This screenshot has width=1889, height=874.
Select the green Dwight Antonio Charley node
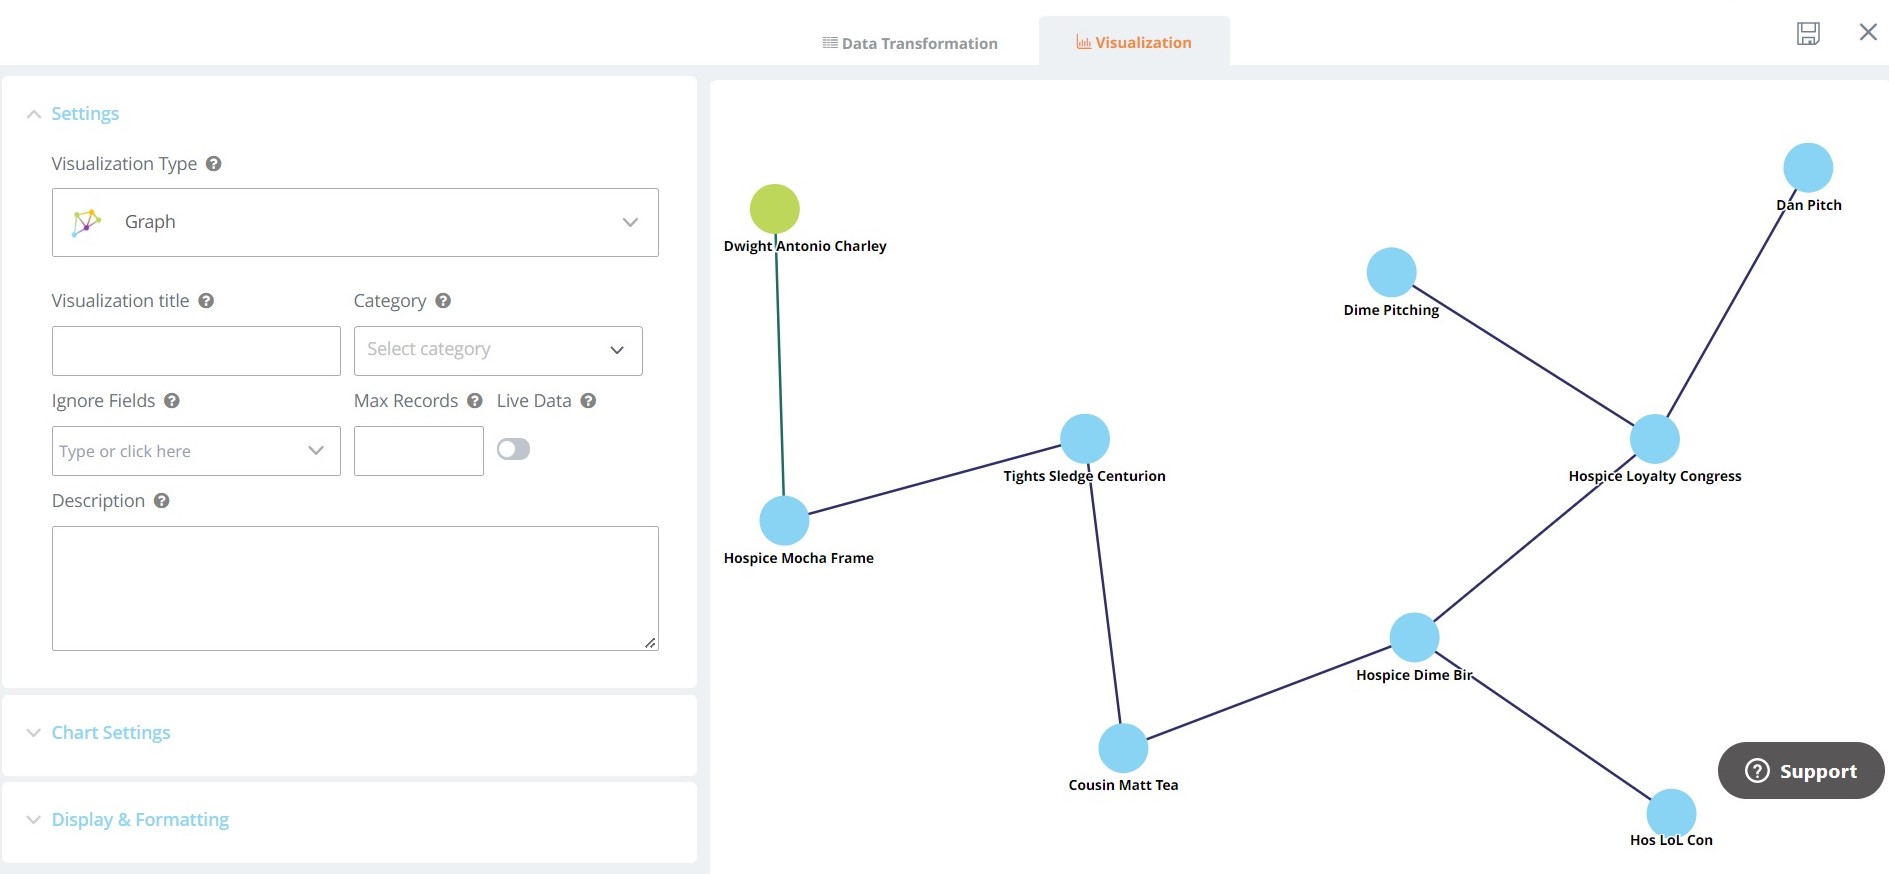pyautogui.click(x=775, y=209)
